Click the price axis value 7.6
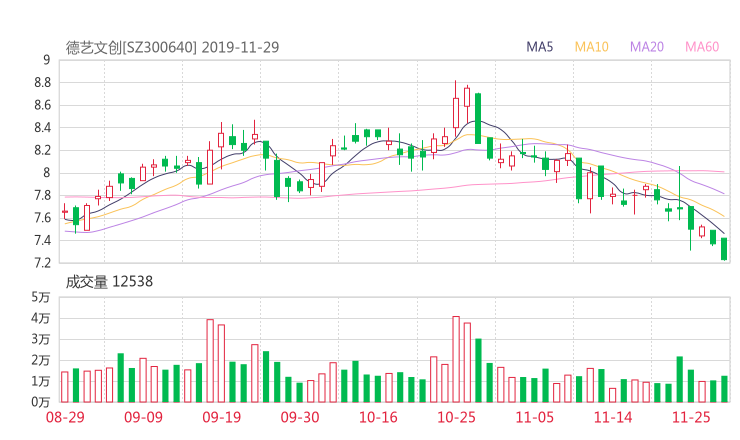 click(x=42, y=218)
